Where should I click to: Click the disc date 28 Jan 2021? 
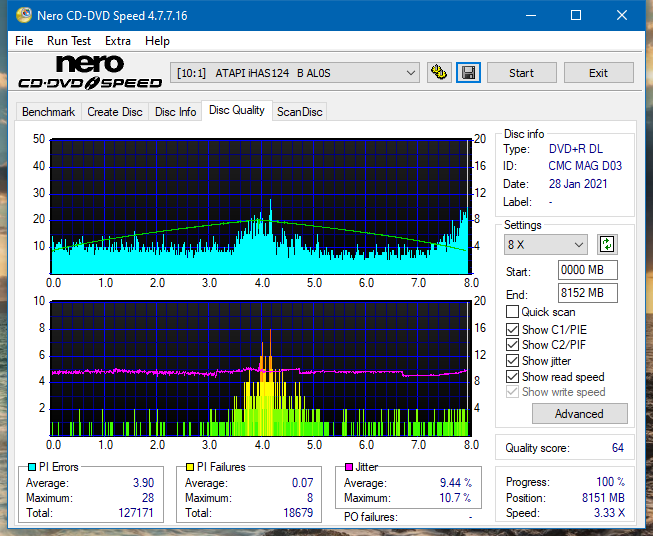click(578, 184)
